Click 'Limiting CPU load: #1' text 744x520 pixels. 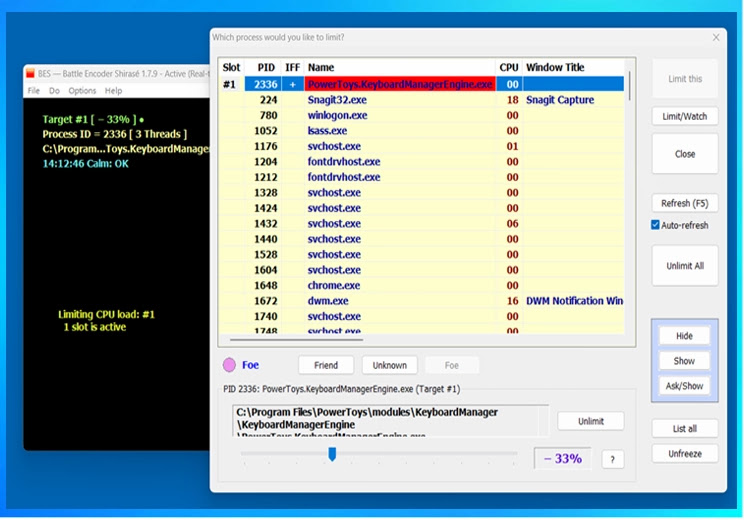pos(106,314)
